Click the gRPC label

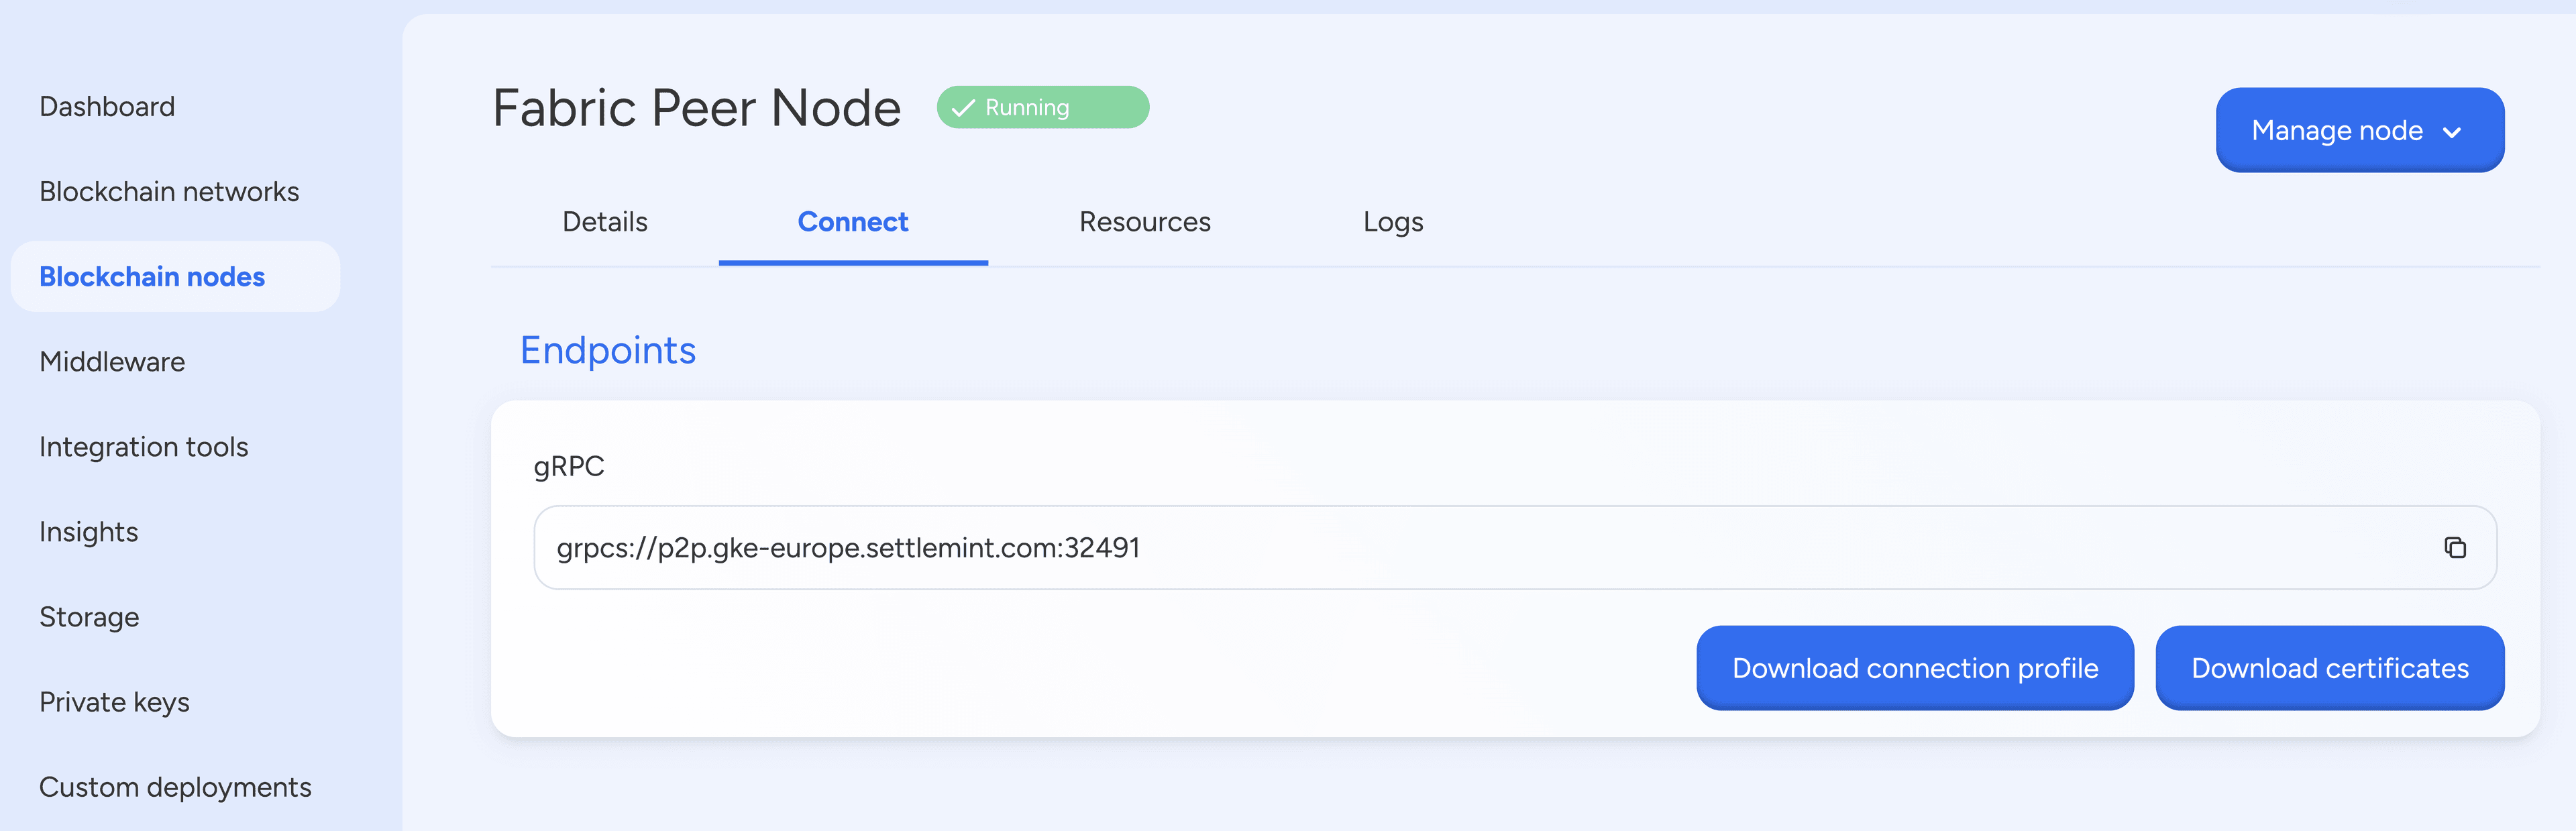[569, 466]
